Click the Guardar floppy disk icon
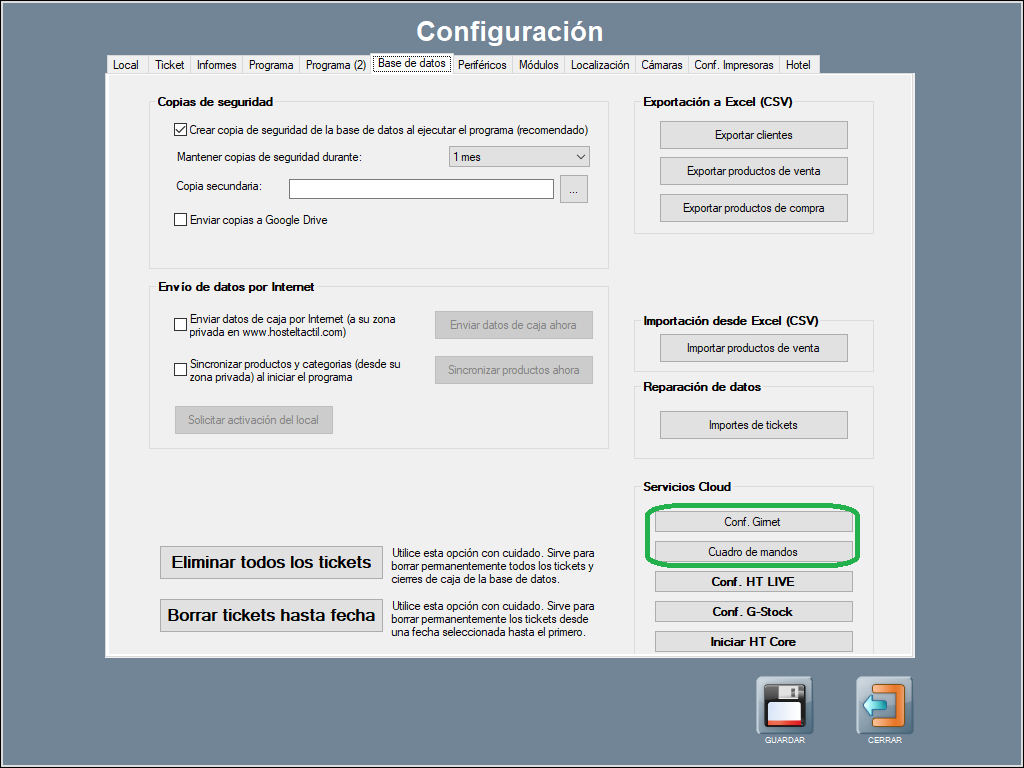The width and height of the screenshot is (1024, 768). [784, 705]
